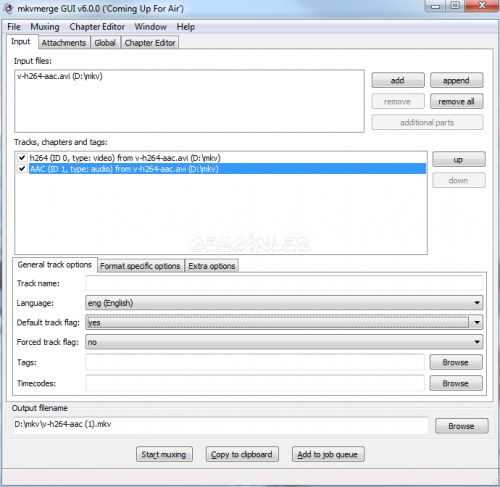The height and width of the screenshot is (487, 500).
Task: Switch to the Input tab
Action: point(21,42)
